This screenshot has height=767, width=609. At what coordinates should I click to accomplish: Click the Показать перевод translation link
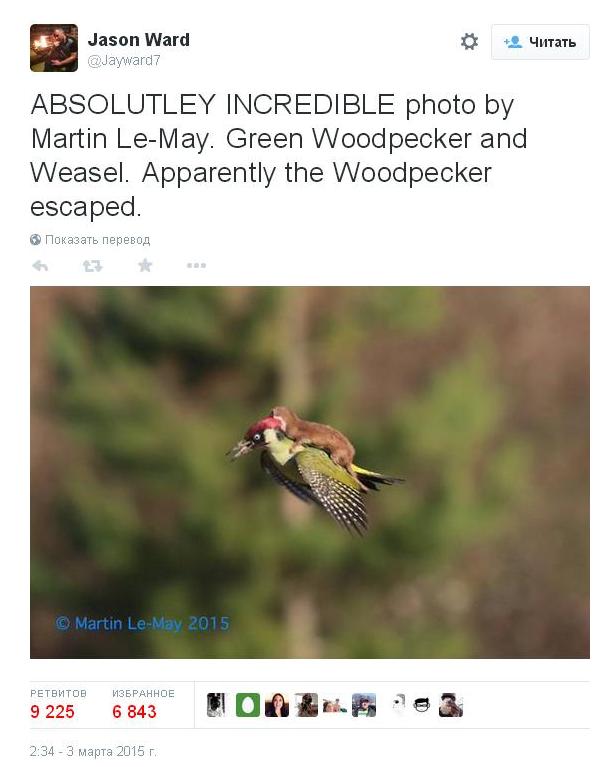click(x=97, y=240)
